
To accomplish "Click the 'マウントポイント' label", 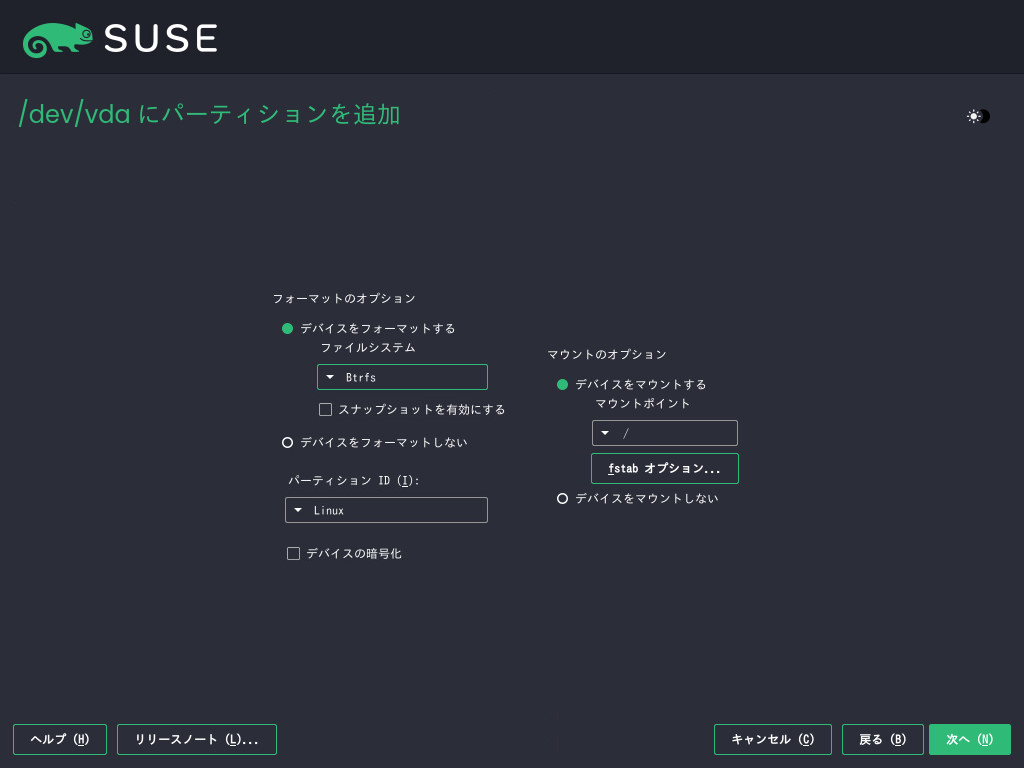I will click(643, 404).
